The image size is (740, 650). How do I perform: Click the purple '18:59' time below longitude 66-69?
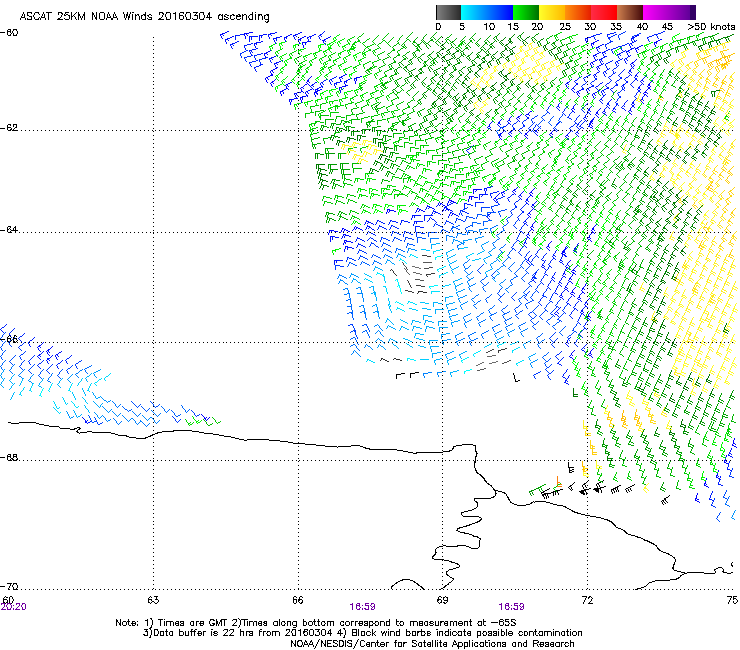point(362,607)
